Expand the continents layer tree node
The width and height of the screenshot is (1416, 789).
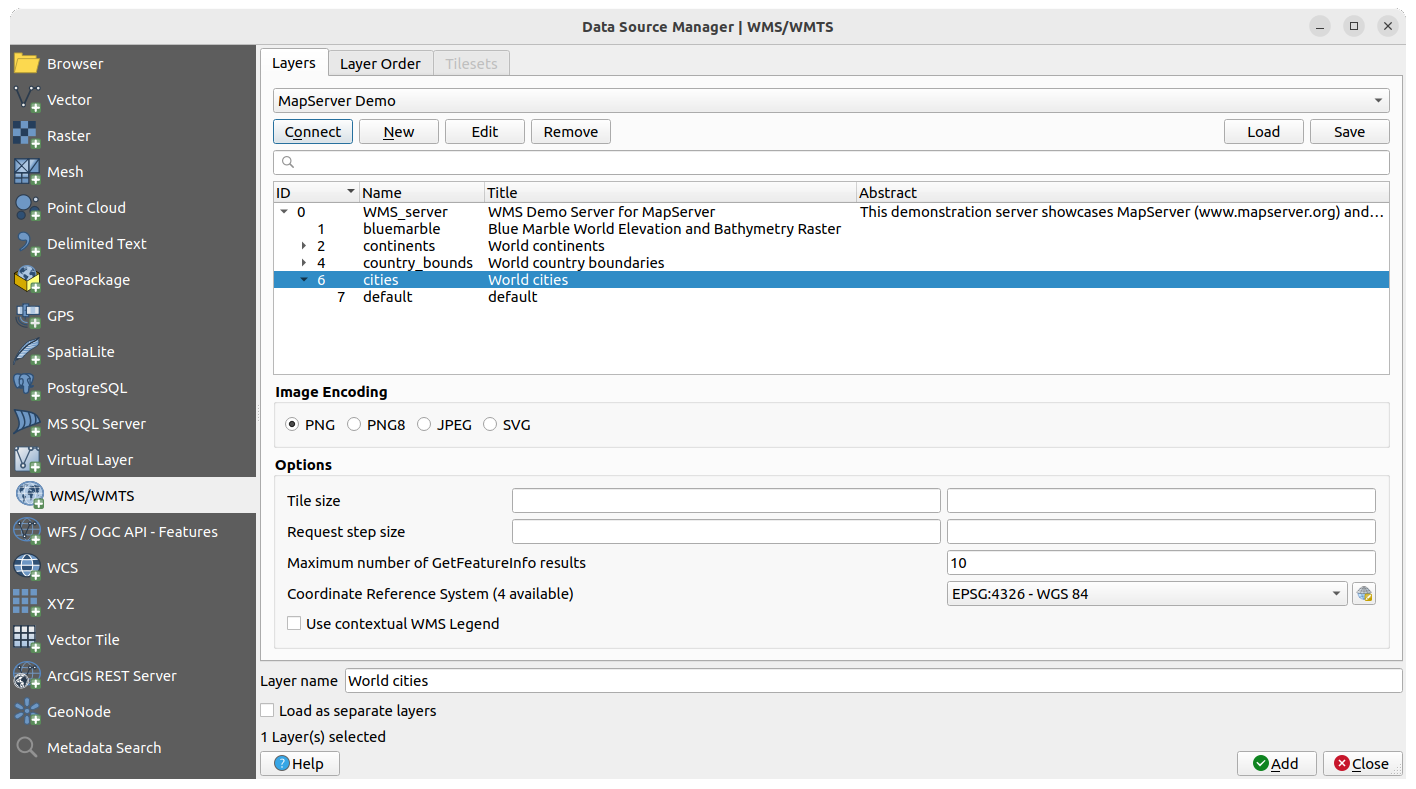[x=304, y=246]
